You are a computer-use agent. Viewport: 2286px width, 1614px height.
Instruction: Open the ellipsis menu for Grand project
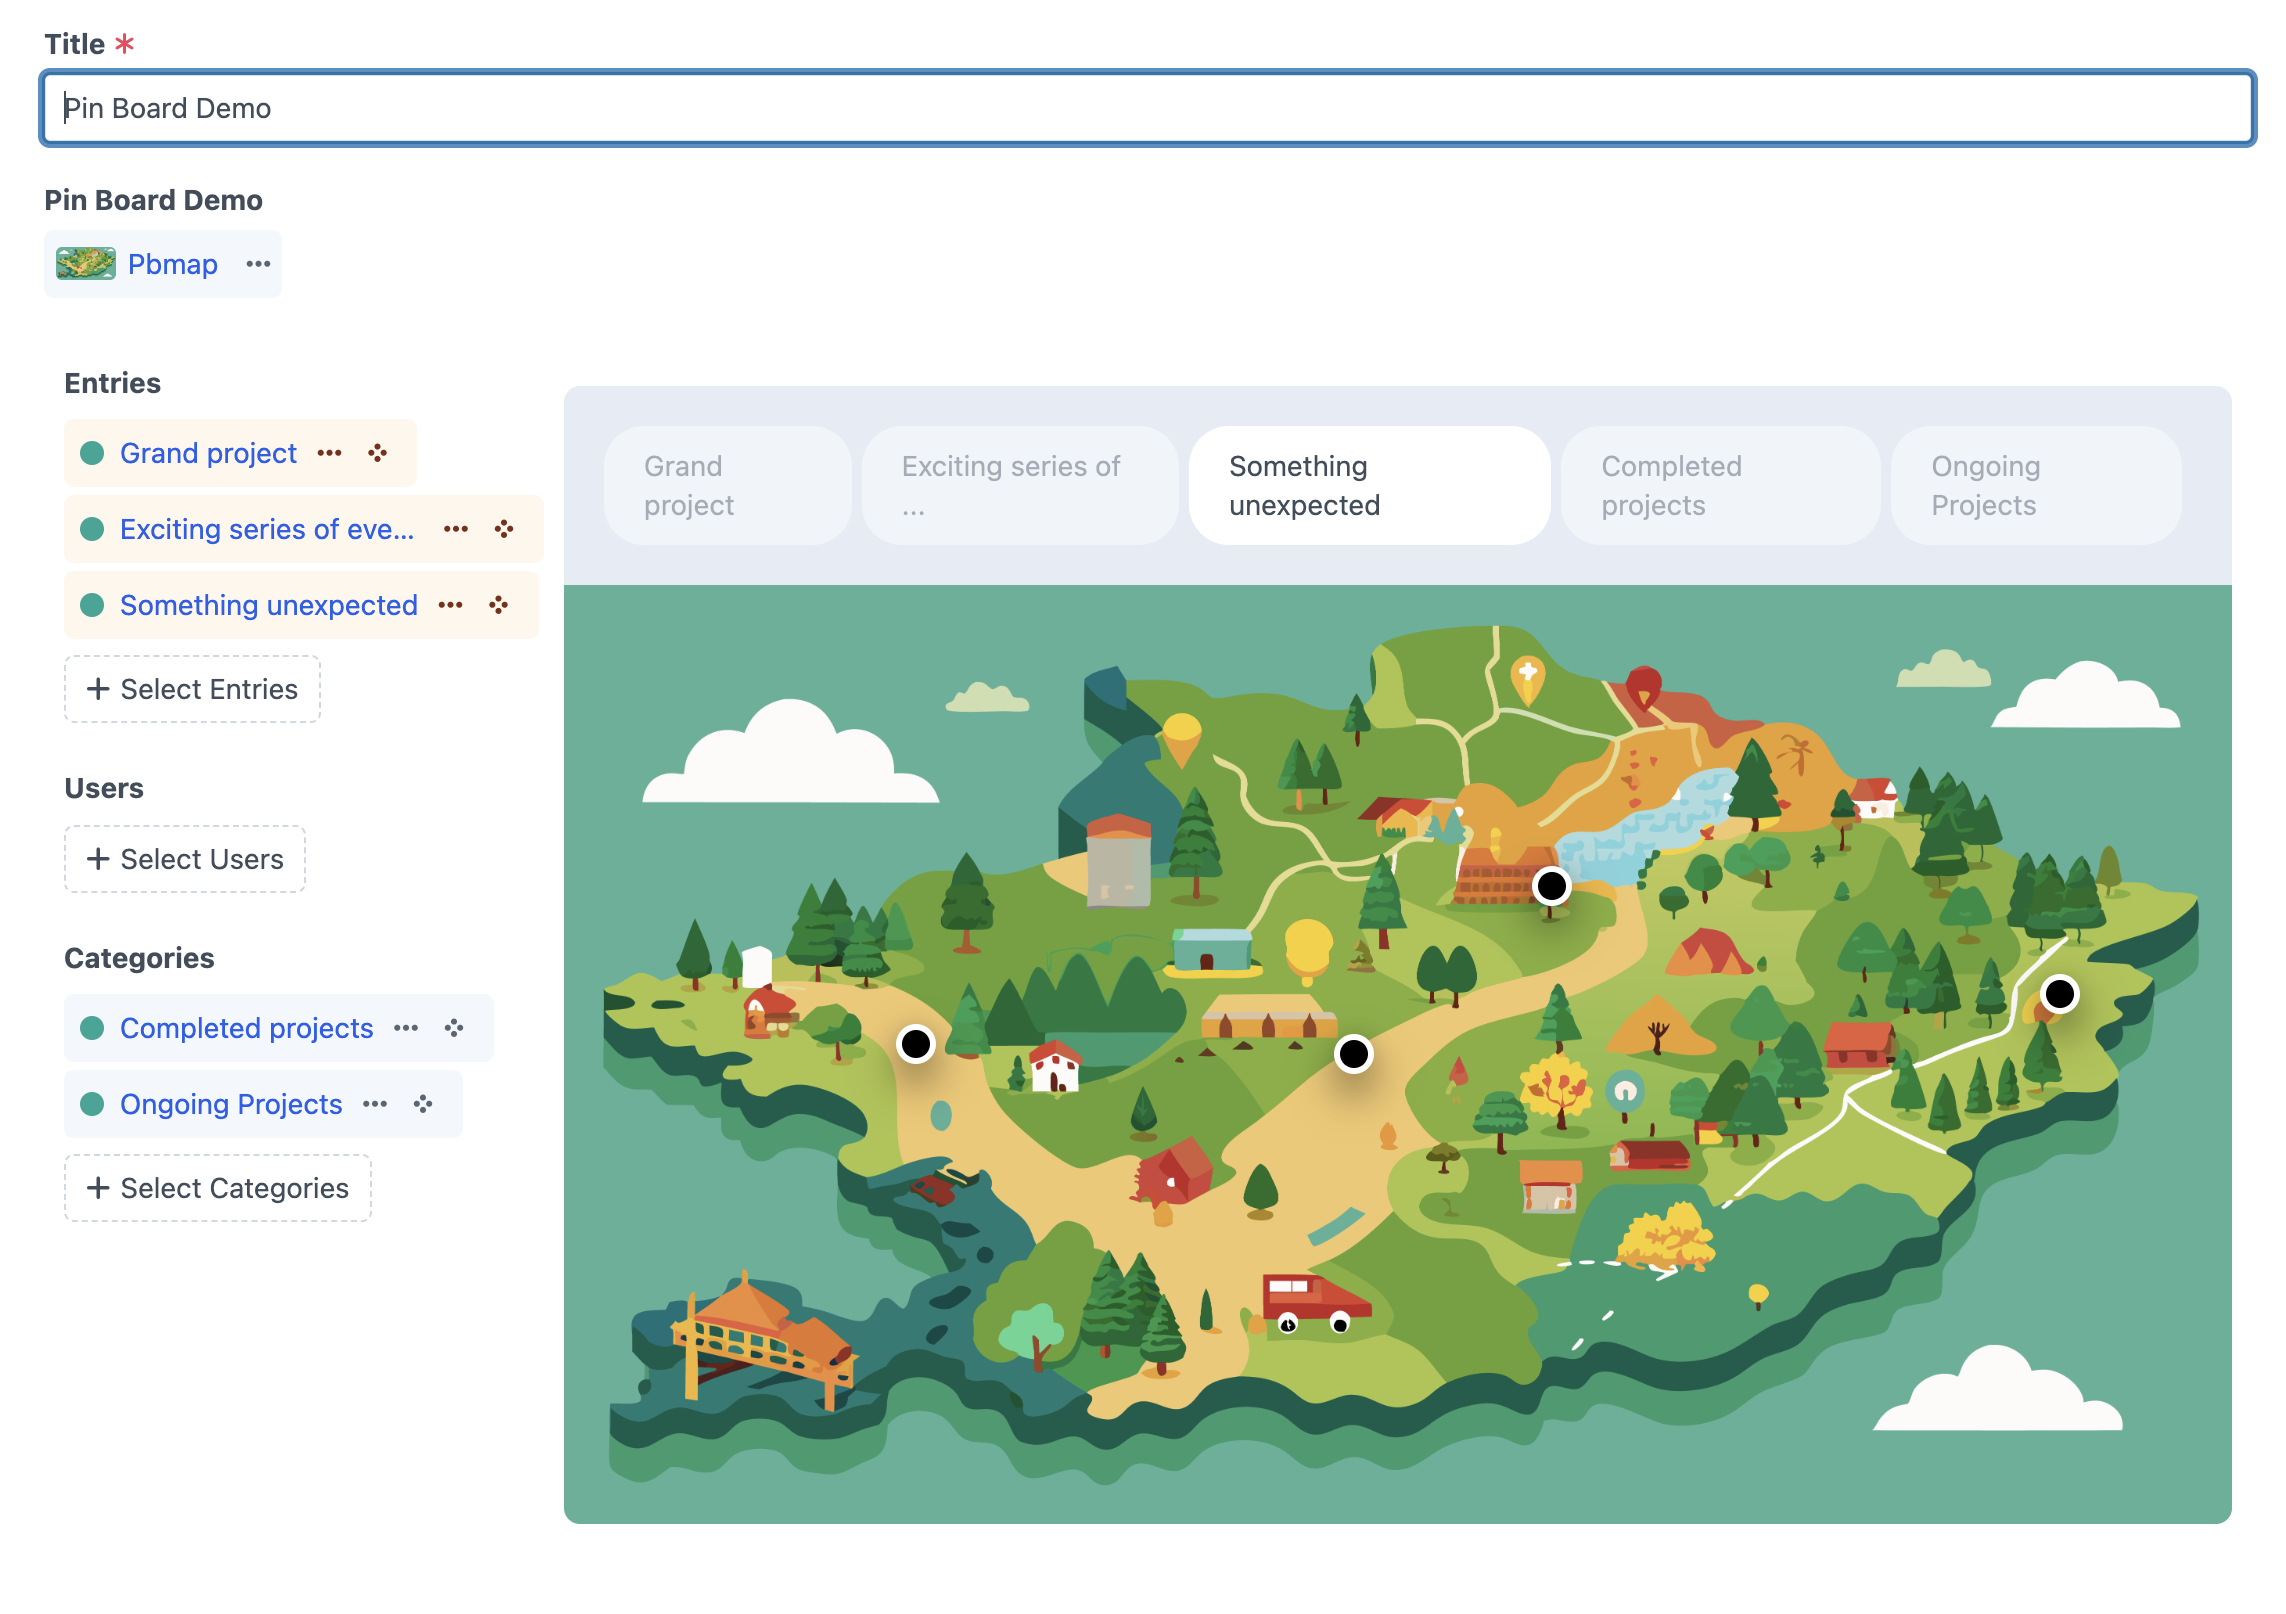click(x=329, y=453)
